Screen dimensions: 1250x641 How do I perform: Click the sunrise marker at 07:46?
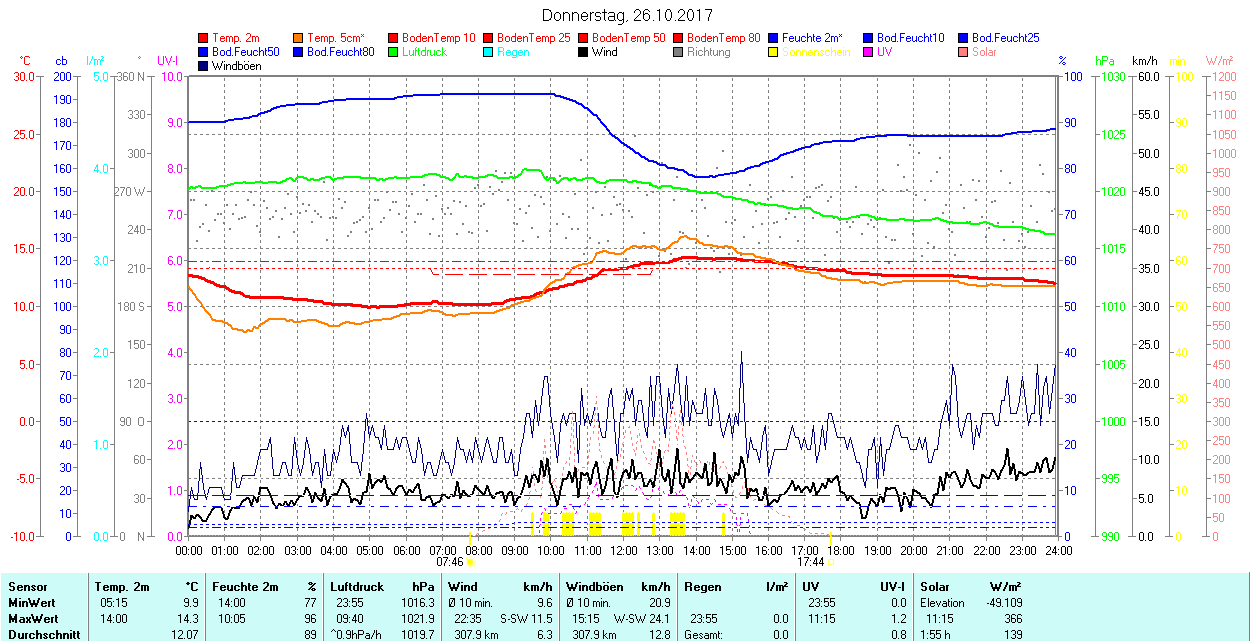tap(470, 561)
